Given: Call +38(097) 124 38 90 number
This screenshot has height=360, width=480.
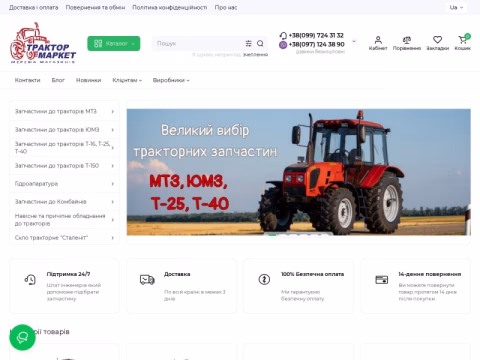Looking at the screenshot, I should (316, 44).
